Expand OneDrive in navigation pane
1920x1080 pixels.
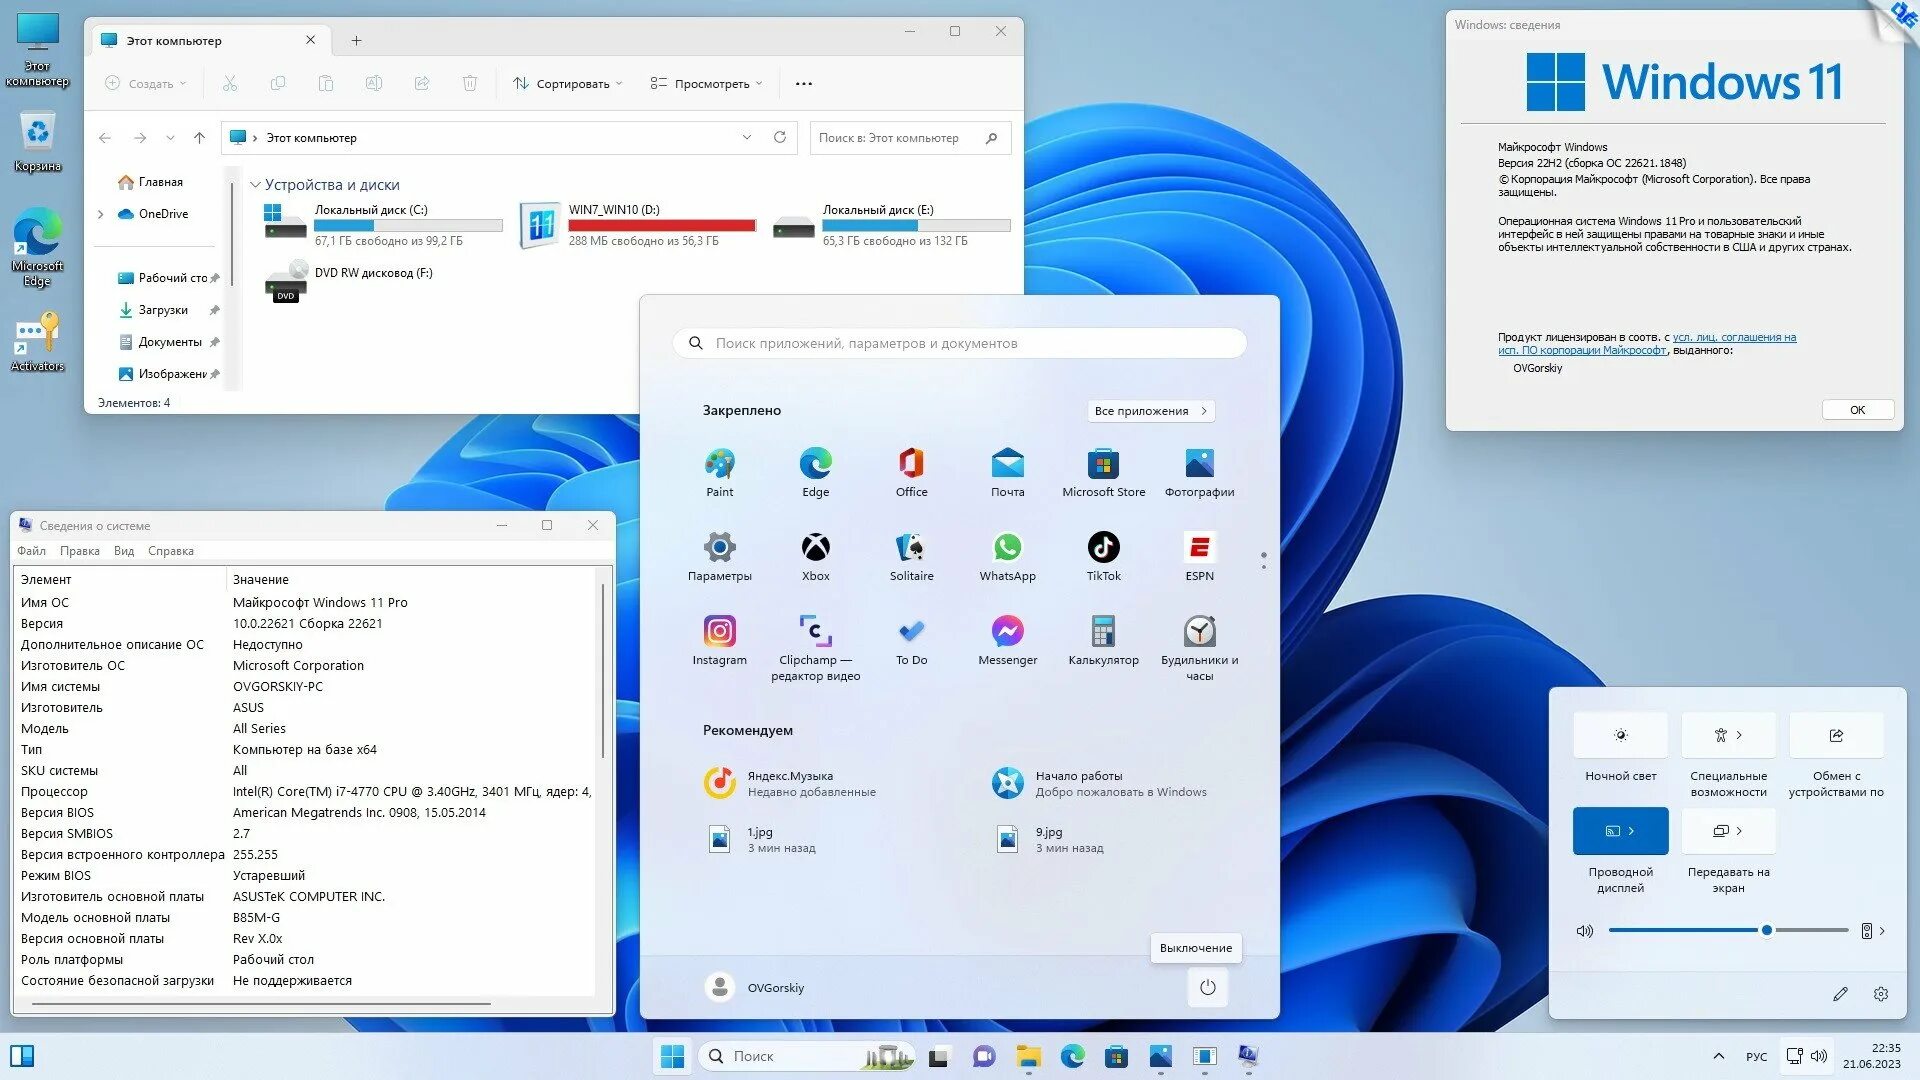[101, 214]
